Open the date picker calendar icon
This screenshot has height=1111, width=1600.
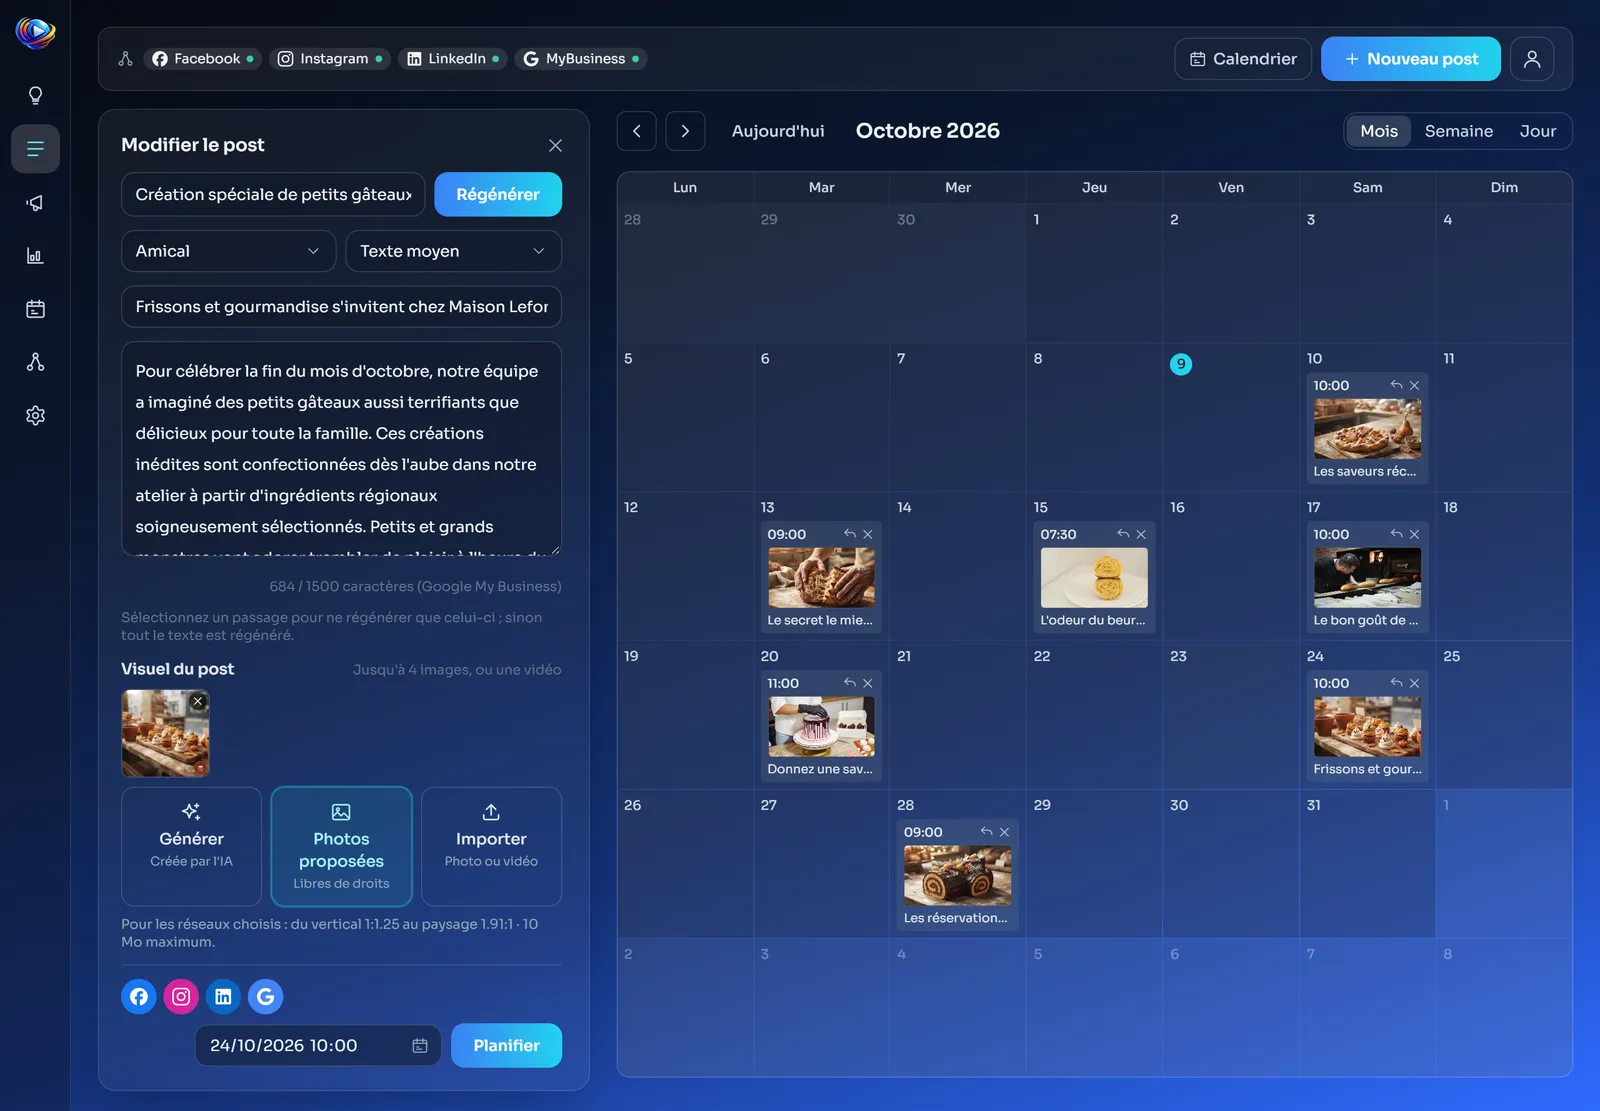(420, 1045)
